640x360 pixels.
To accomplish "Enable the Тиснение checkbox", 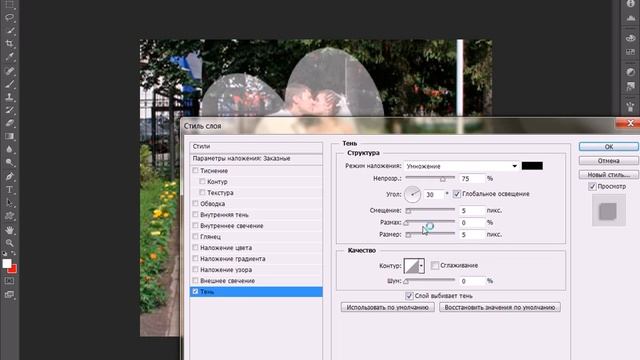I will coord(196,170).
